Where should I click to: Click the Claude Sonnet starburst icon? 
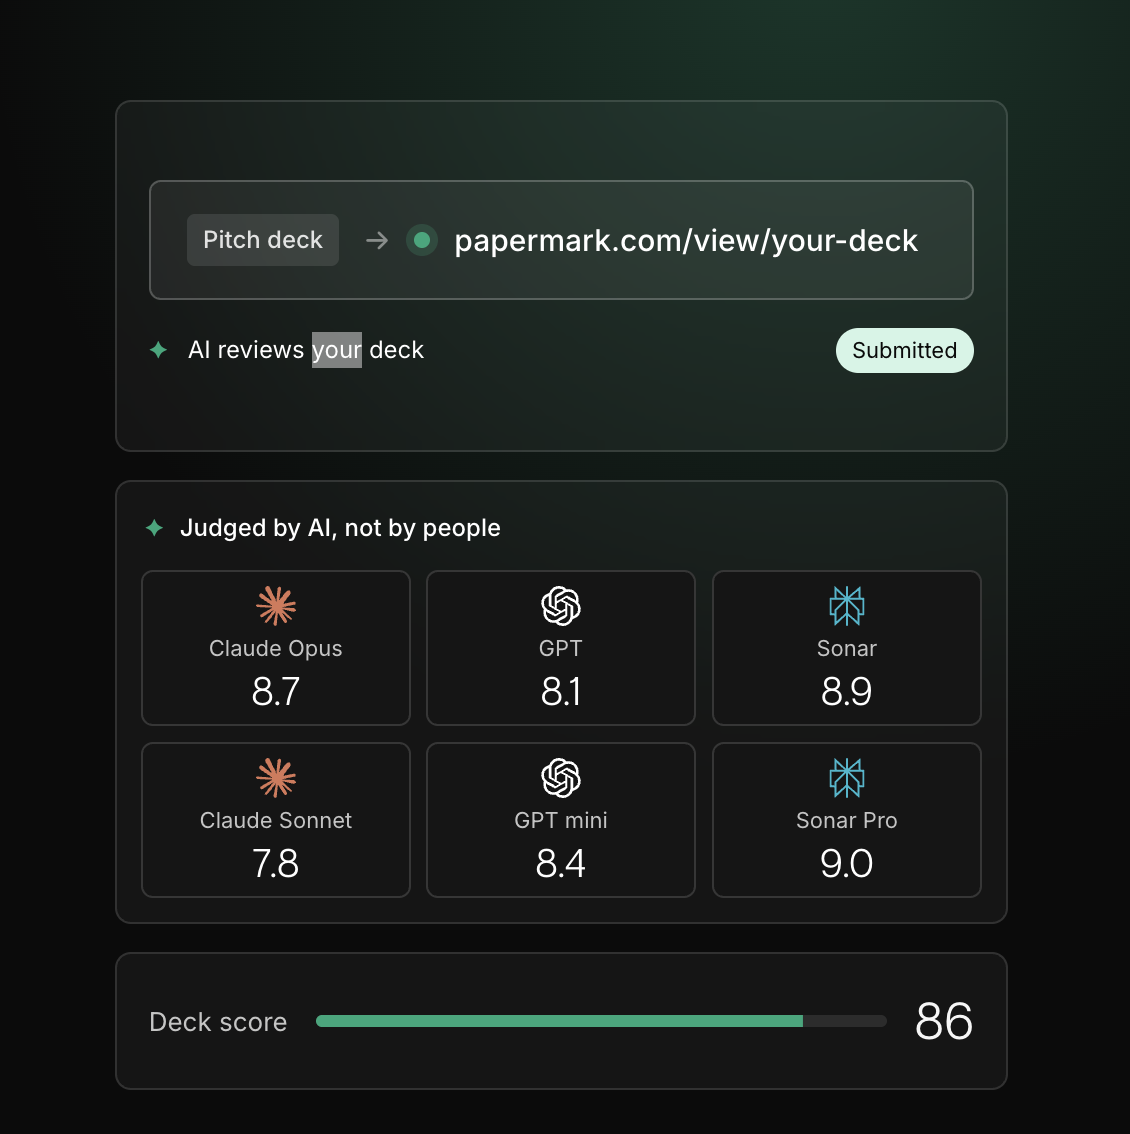pos(276,777)
